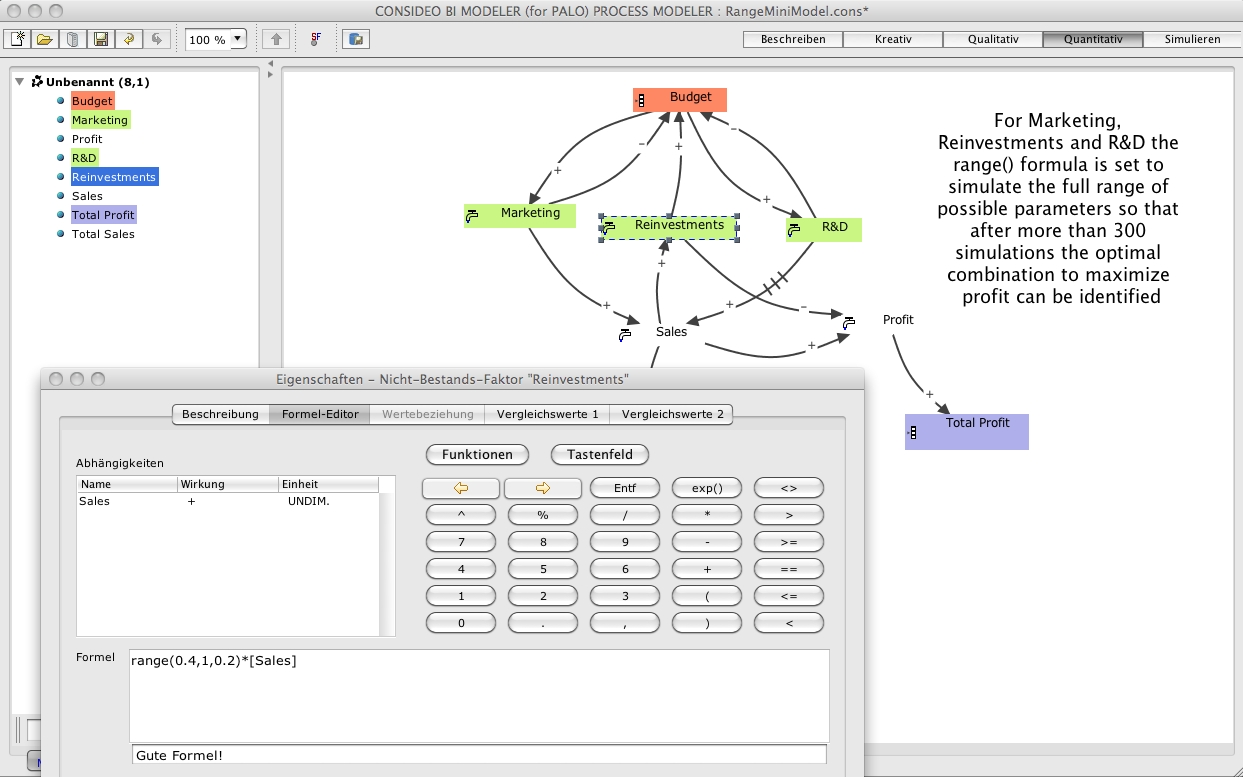Screen dimensions: 1243x777
Task: Click the flow faucet icon on Marketing node
Action: (x=472, y=214)
